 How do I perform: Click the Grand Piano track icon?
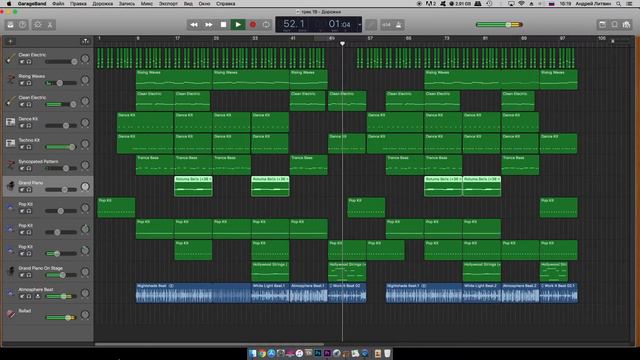[x=11, y=186]
